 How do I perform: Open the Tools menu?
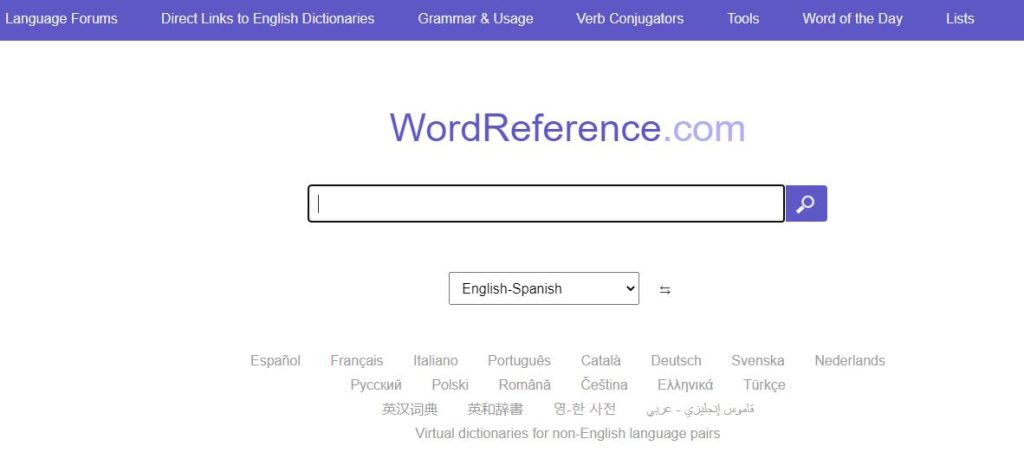click(x=743, y=18)
